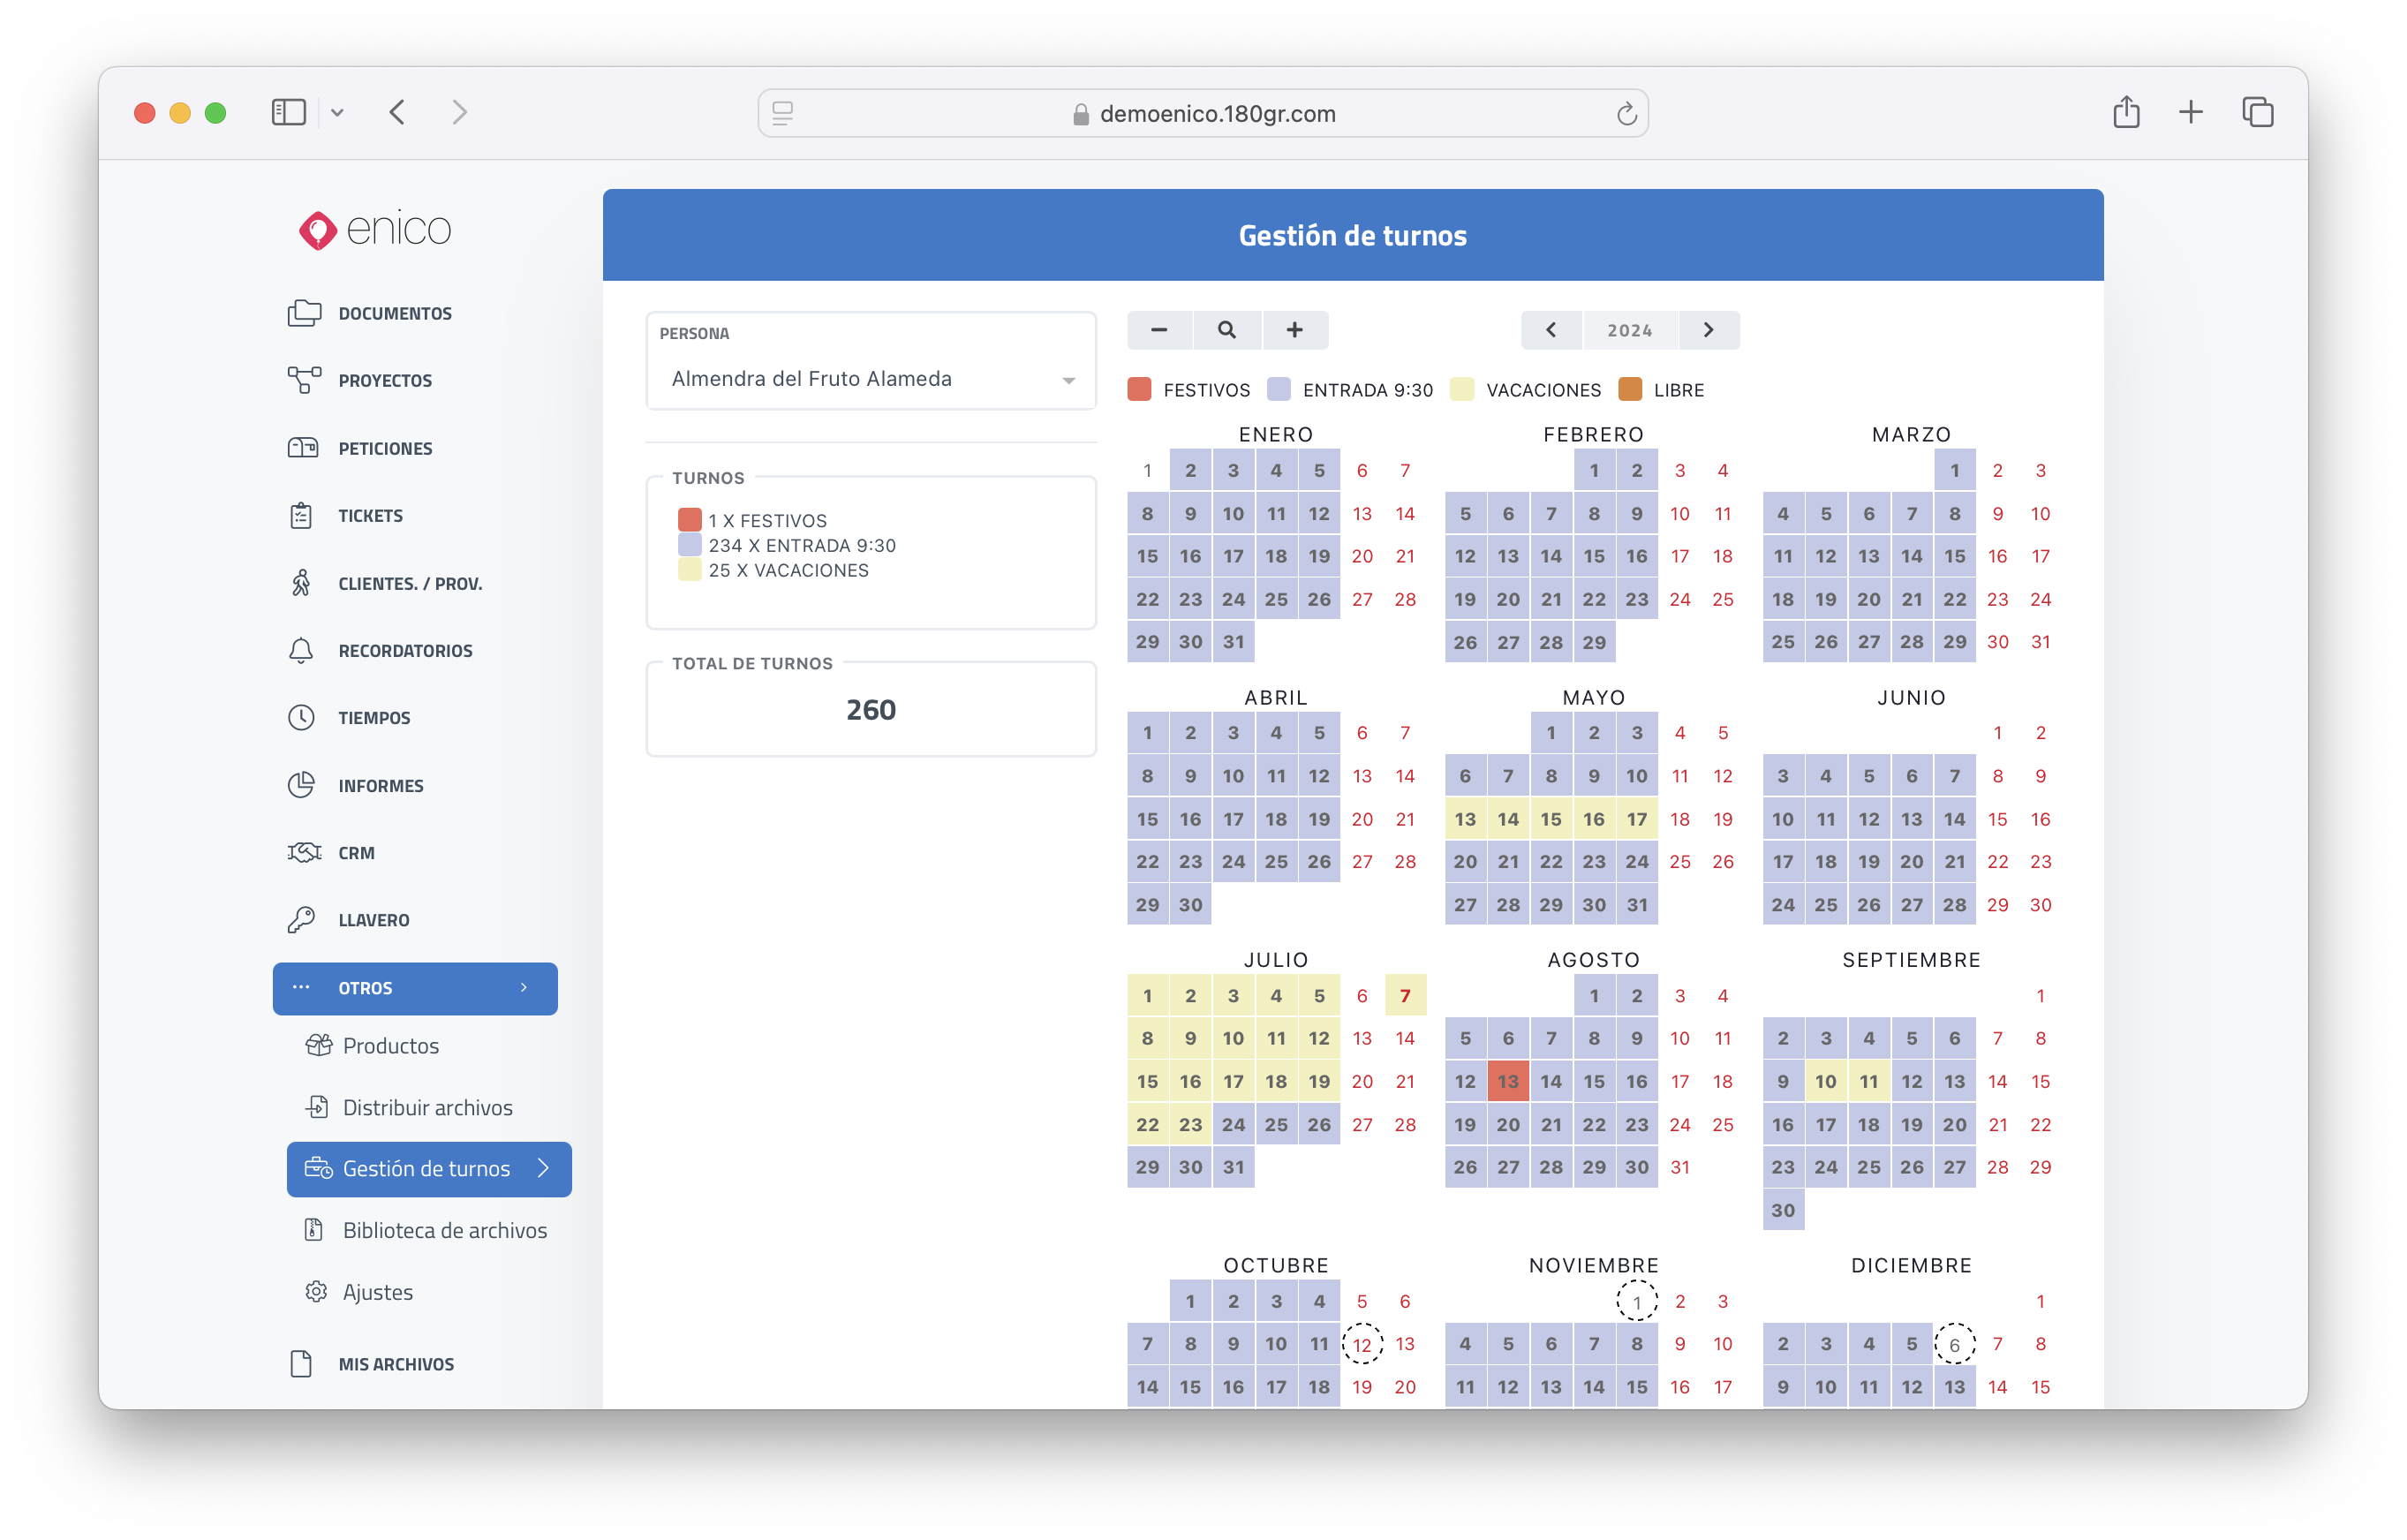Click the zoom out minus button
The image size is (2407, 1540).
tap(1159, 330)
